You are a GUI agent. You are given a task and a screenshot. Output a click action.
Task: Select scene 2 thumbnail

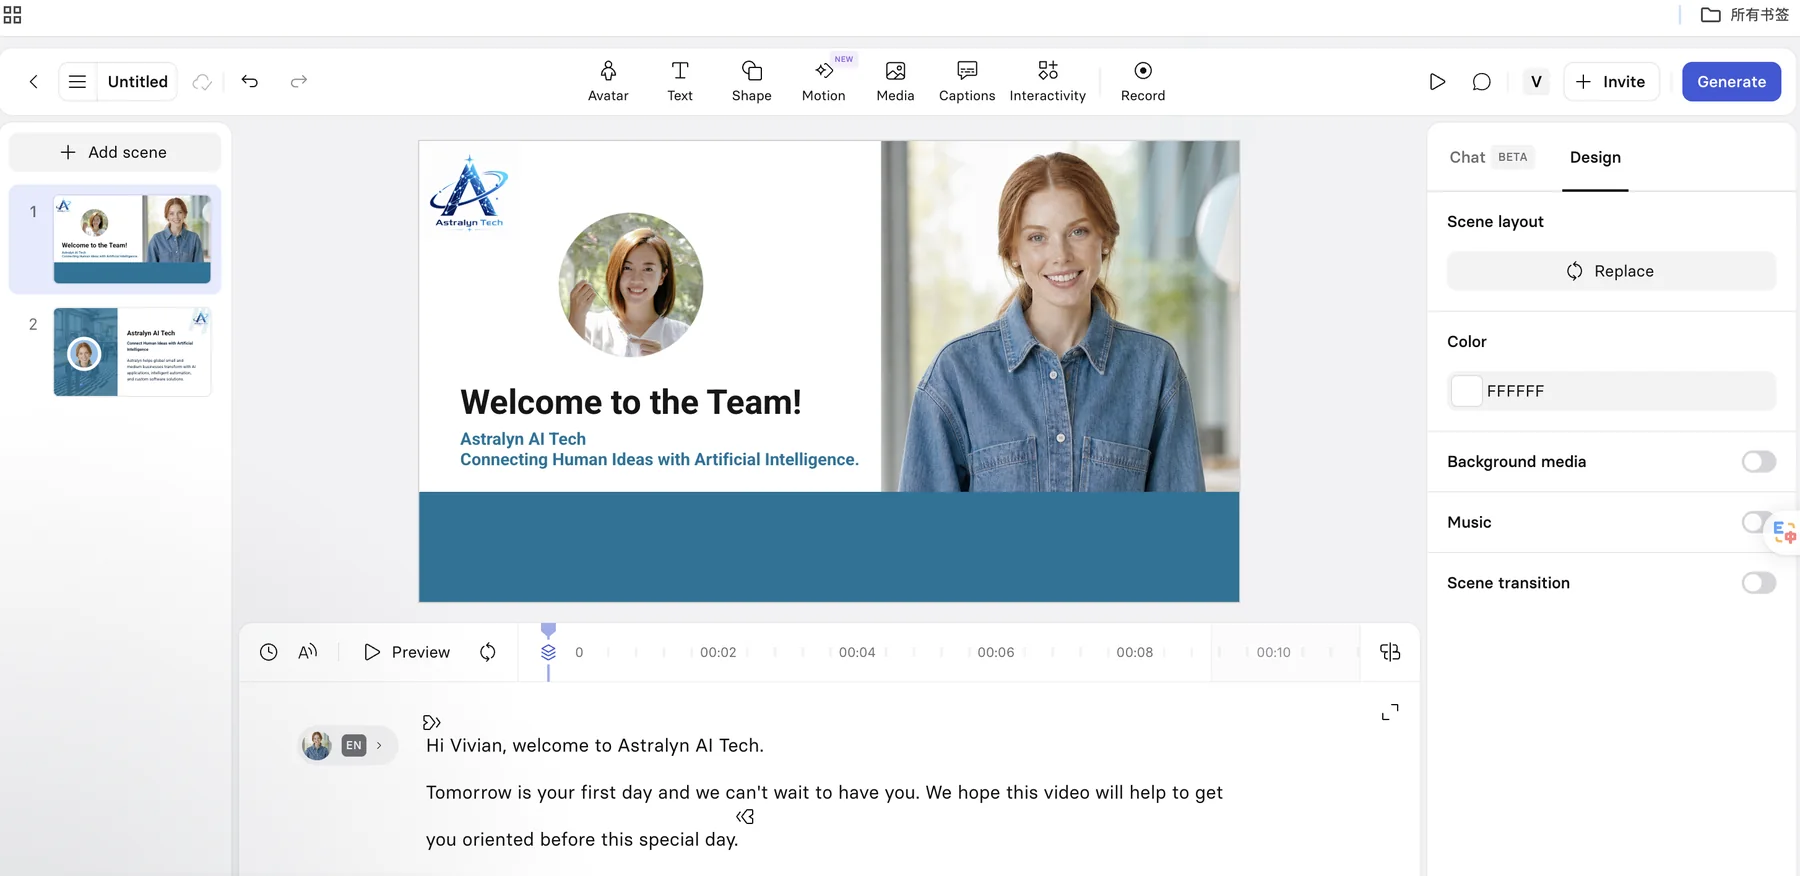click(x=132, y=352)
